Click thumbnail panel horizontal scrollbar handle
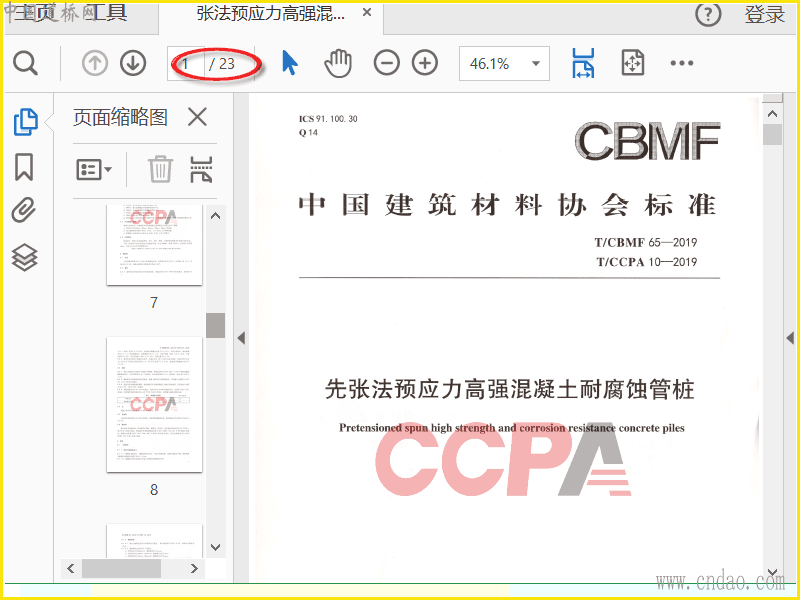The image size is (800, 600). [121, 568]
